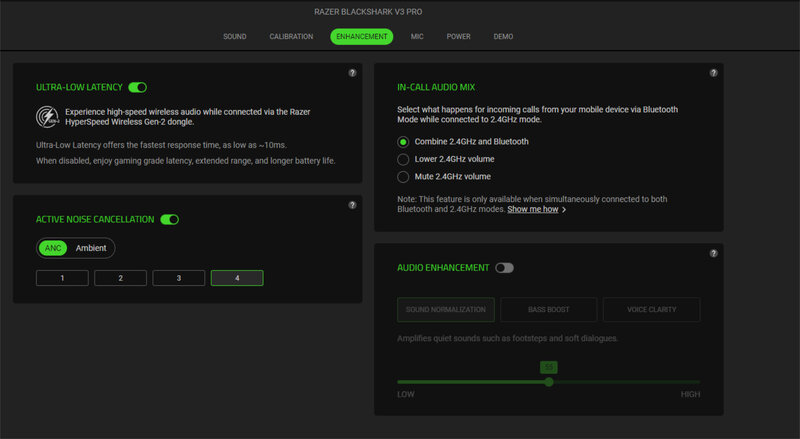Click the enhancement level slider handle
Viewport: 800px width, 439px height.
[x=548, y=382]
